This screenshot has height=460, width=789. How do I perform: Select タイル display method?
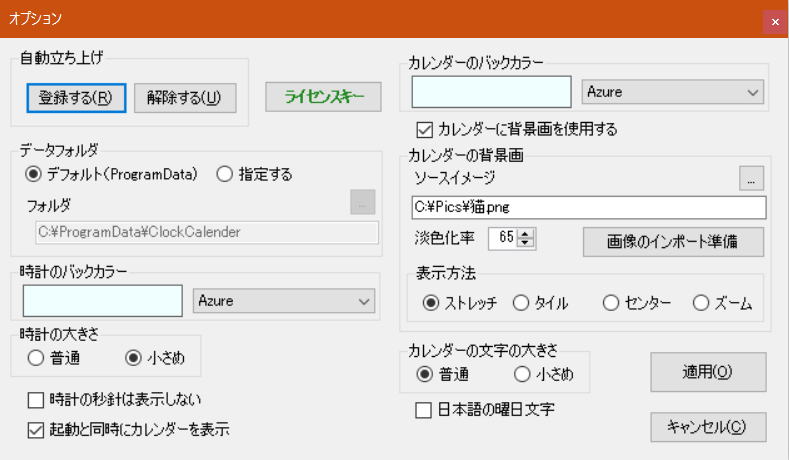[521, 303]
